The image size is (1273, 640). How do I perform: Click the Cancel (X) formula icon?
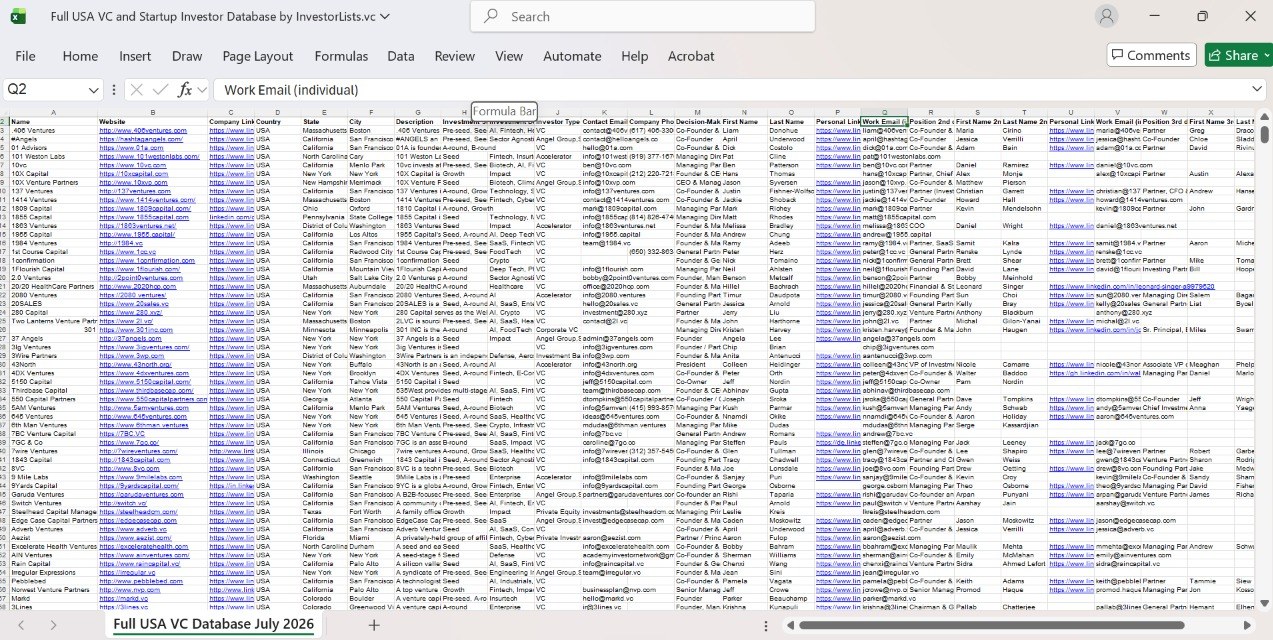137,89
